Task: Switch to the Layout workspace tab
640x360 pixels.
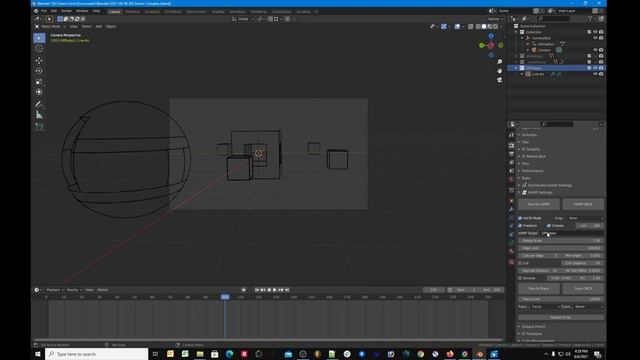Action: [x=115, y=12]
